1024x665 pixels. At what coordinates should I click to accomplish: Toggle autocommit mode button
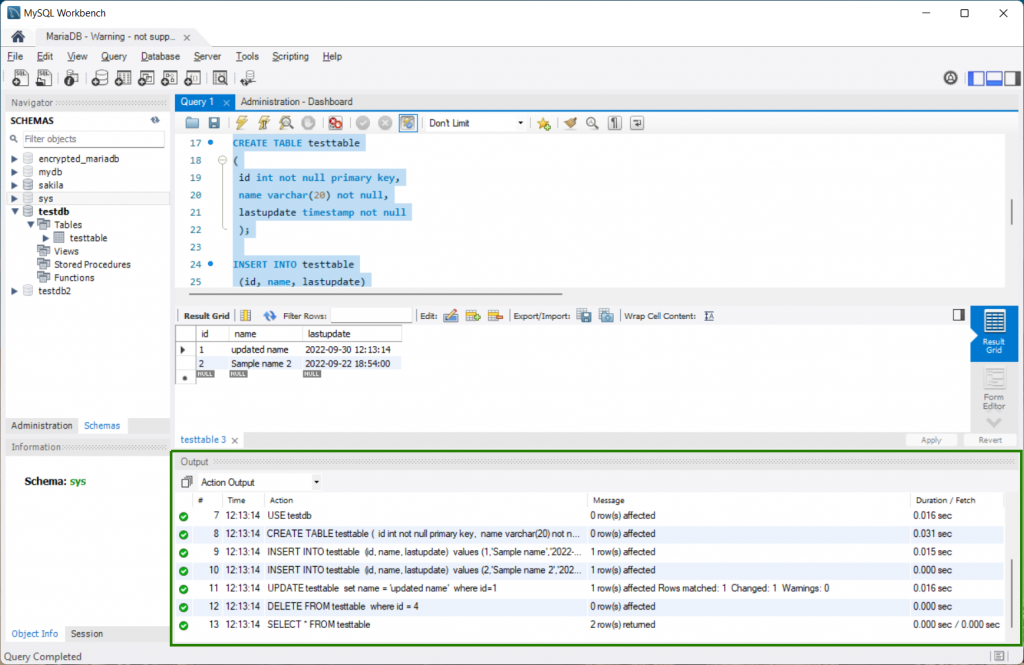tap(408, 123)
